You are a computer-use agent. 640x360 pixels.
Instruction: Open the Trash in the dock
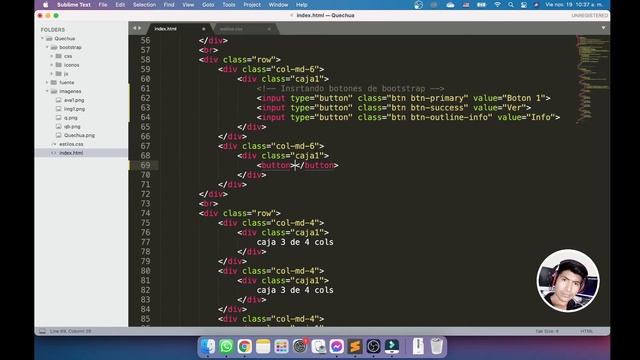pyautogui.click(x=436, y=346)
